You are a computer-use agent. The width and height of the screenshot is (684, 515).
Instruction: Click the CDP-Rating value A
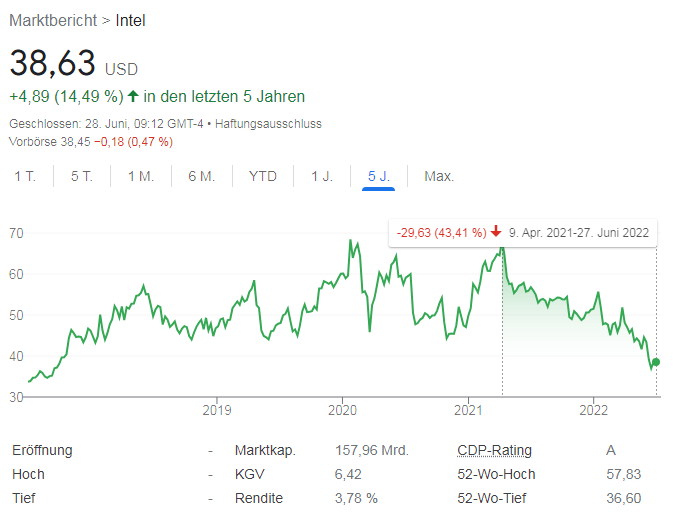coord(611,450)
